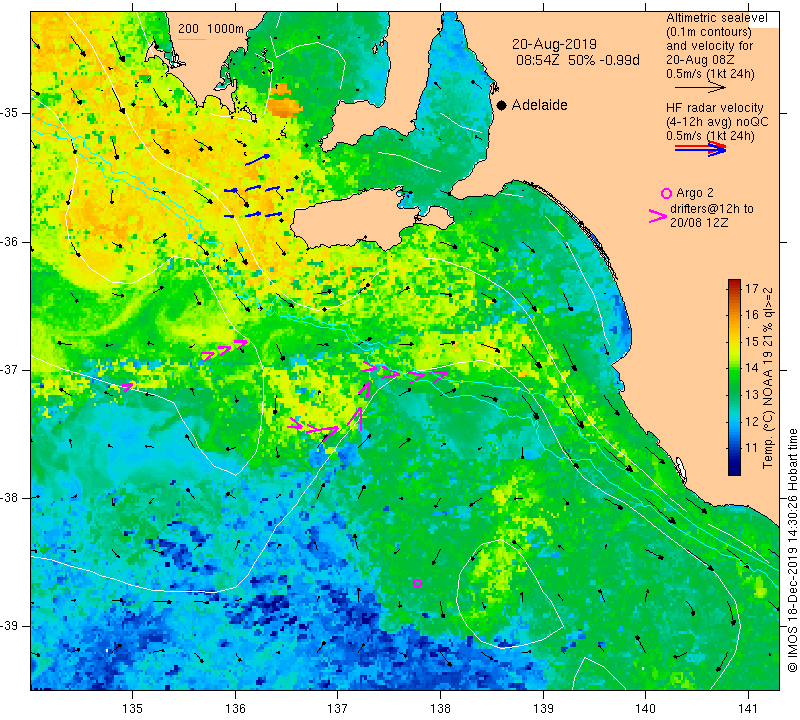Click the '20/08 12Z' drifter date text
The height and width of the screenshot is (720, 800).
pos(698,222)
